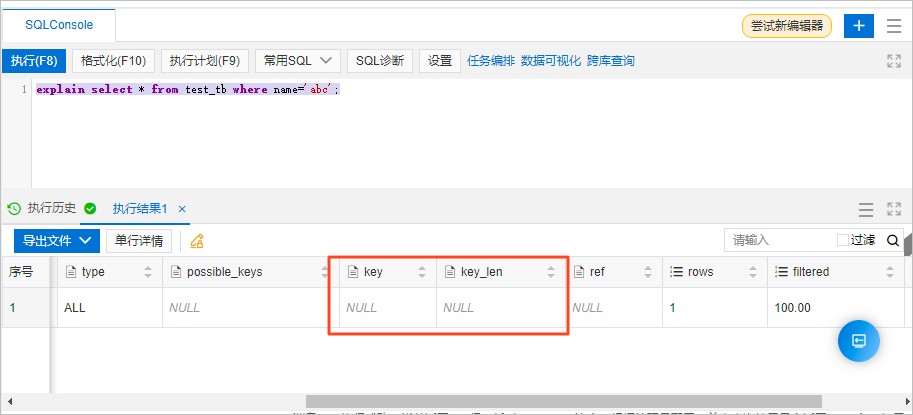Sort by the key_len column arrows
Screen dimensions: 913x415
click(551, 272)
